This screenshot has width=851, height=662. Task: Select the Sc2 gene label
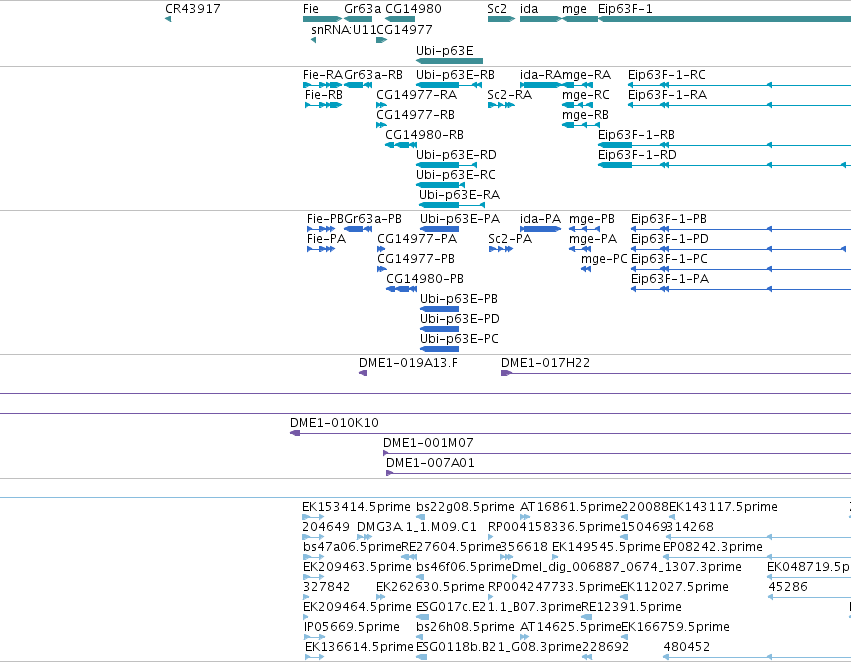497,9
